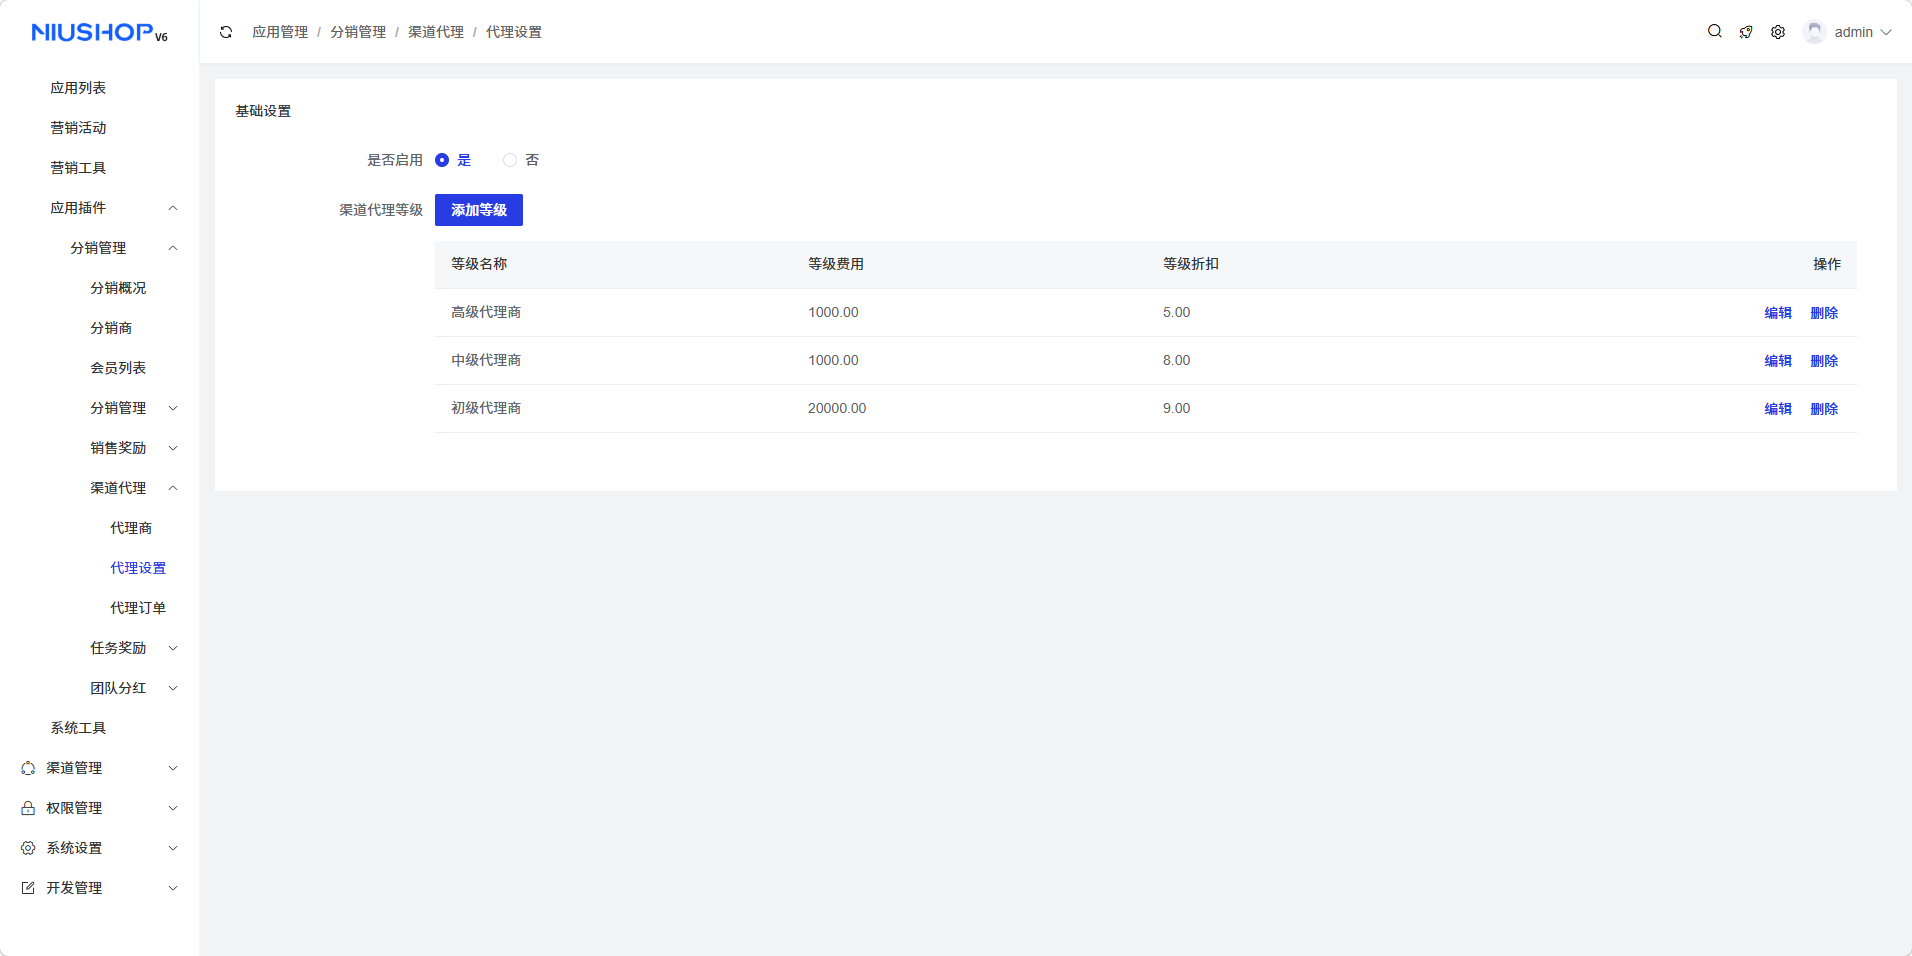The height and width of the screenshot is (956, 1912).
Task: Collapse the 应用插件 menu section
Action: pyautogui.click(x=173, y=208)
